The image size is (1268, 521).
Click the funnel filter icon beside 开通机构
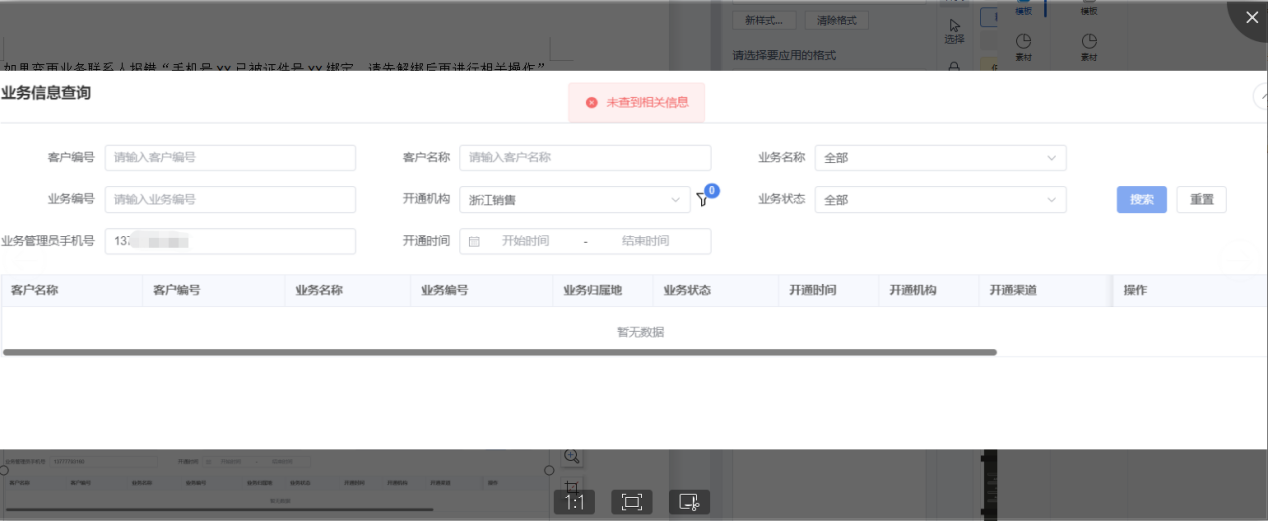pos(702,200)
